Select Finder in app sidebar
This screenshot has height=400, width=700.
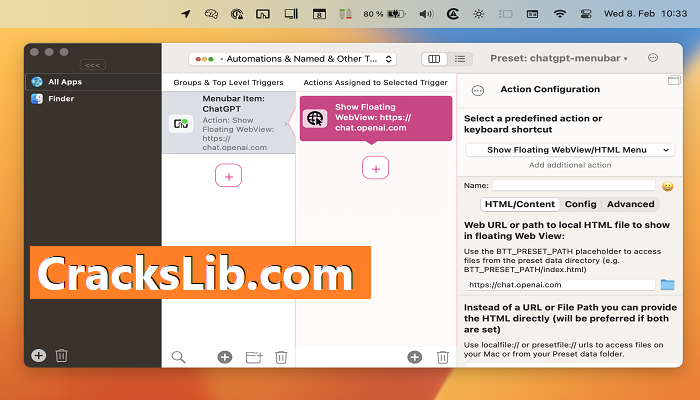pyautogui.click(x=93, y=99)
